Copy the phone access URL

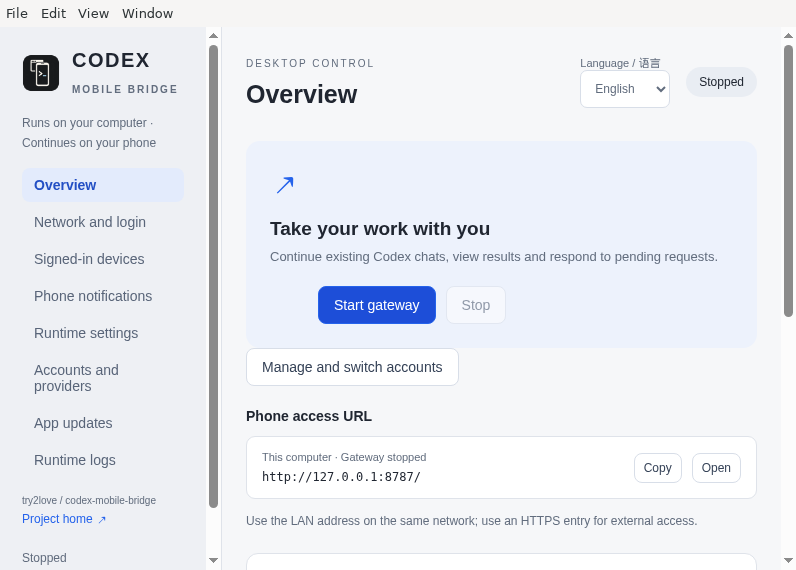657,468
